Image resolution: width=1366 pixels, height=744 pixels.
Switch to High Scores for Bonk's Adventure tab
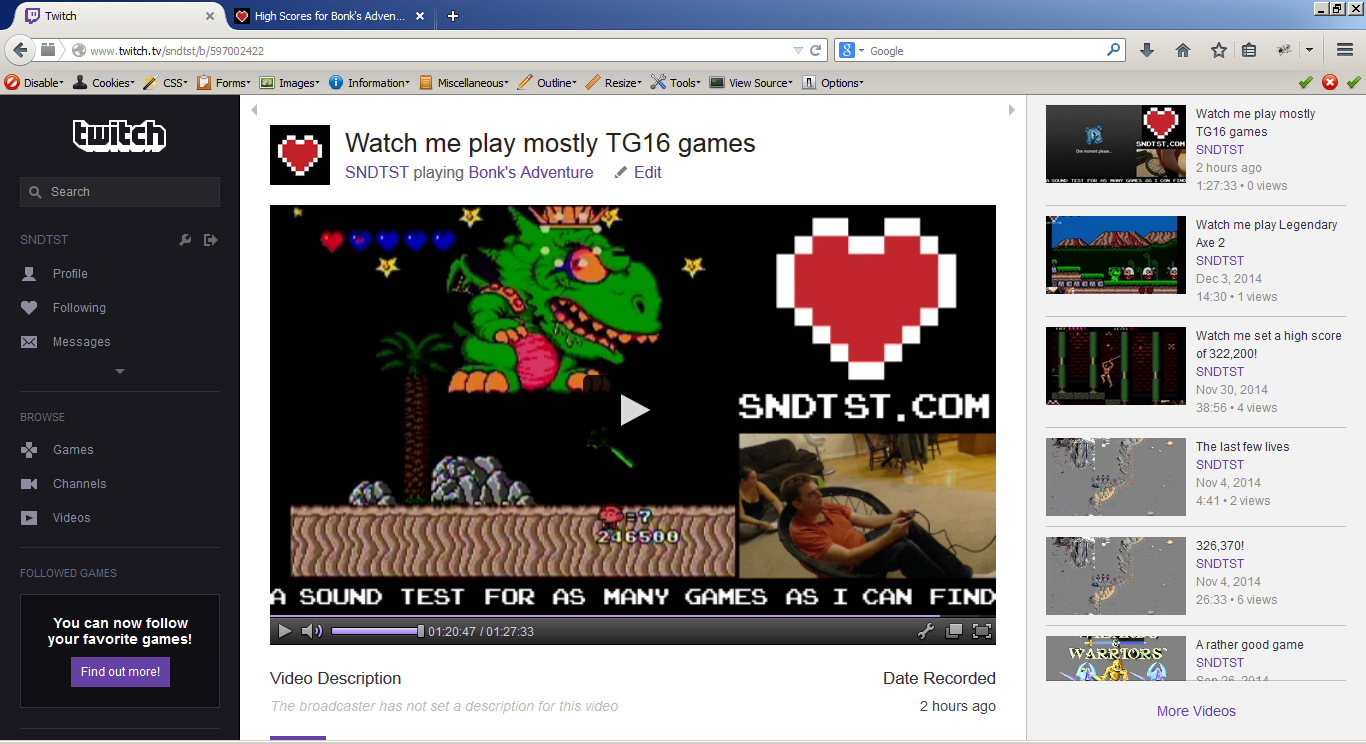point(330,16)
